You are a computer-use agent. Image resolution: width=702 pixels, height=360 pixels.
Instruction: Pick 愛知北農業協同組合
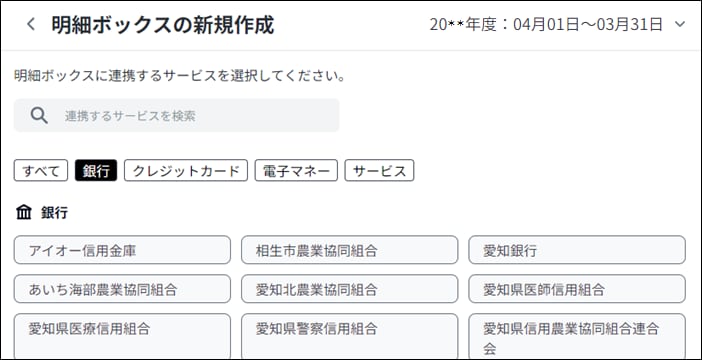coord(350,289)
